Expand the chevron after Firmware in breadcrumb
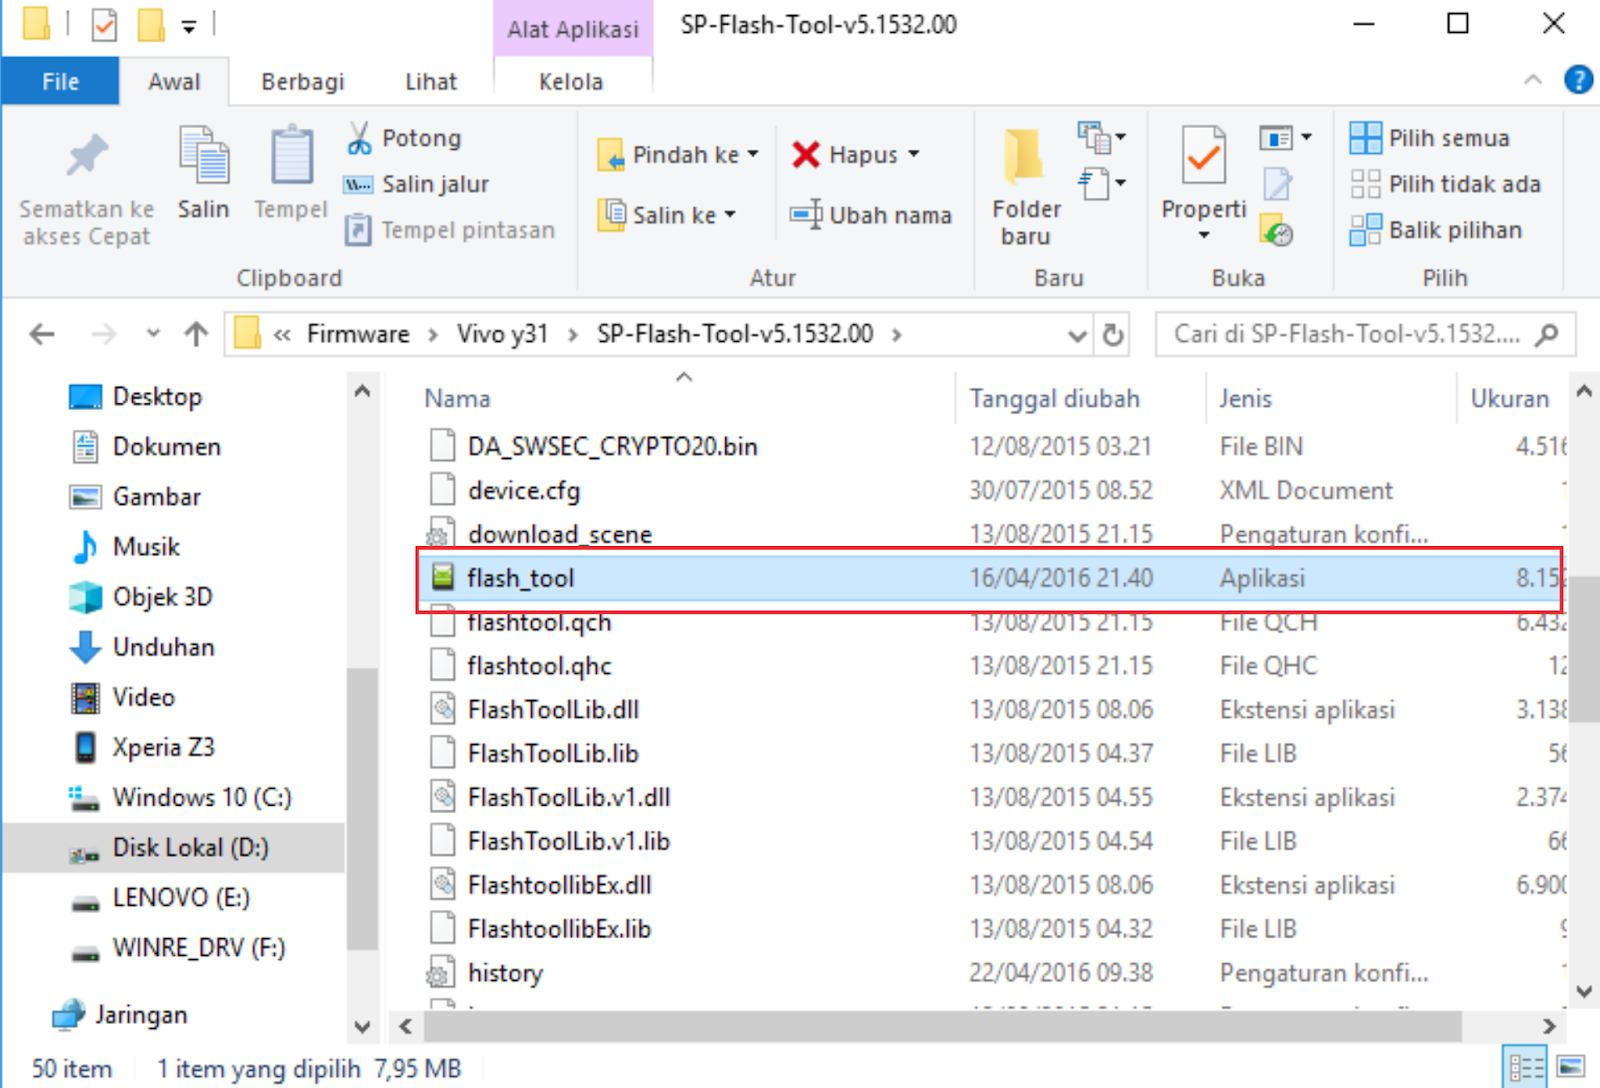The image size is (1600, 1088). click(433, 334)
